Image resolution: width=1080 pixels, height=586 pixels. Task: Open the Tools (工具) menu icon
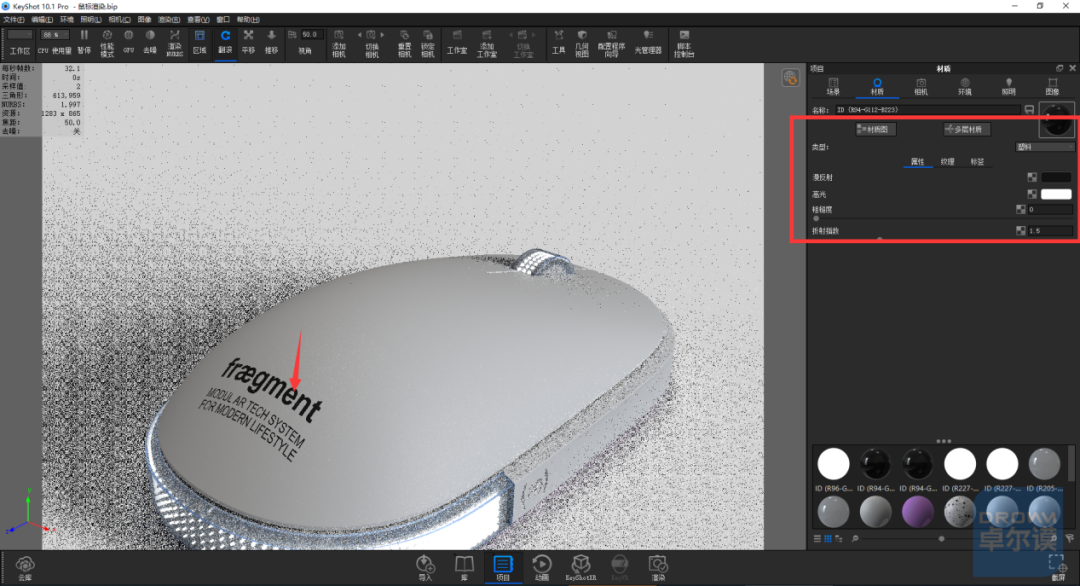pyautogui.click(x=559, y=41)
